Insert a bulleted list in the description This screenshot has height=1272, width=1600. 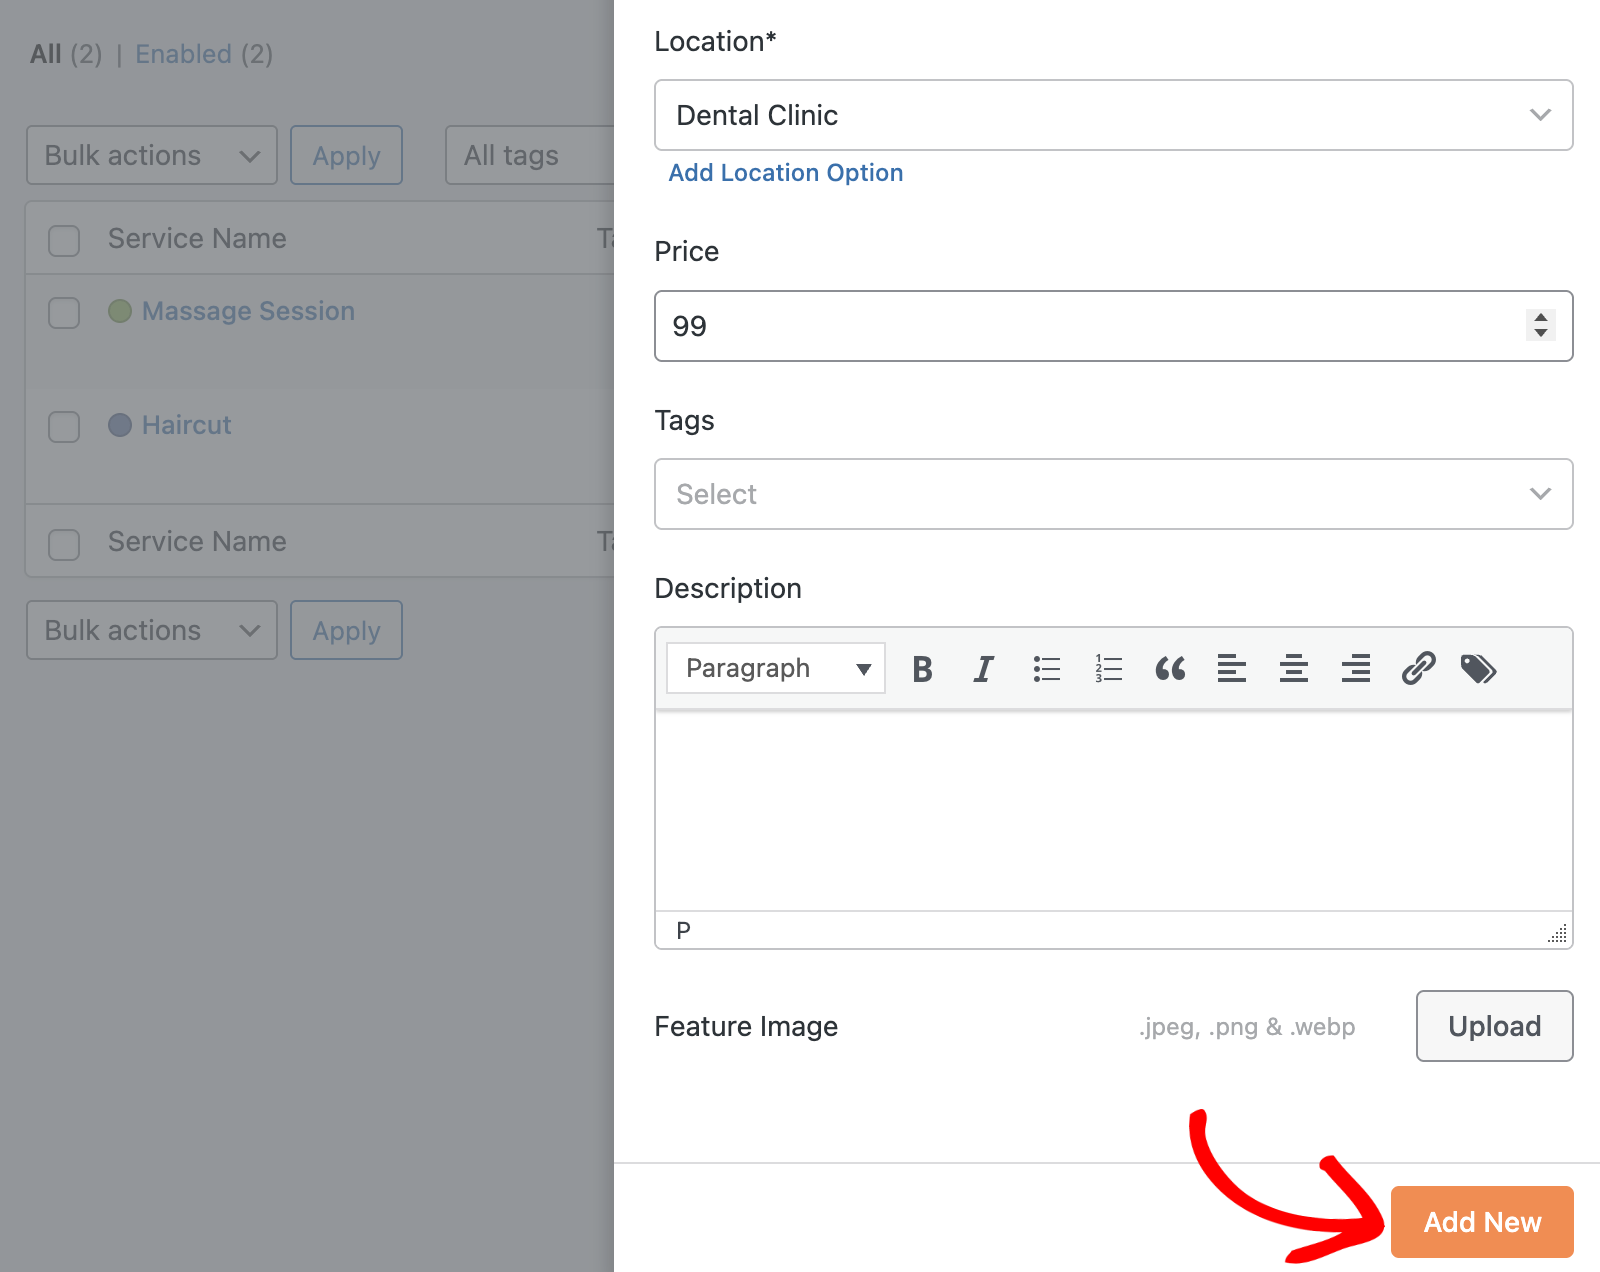click(x=1045, y=668)
